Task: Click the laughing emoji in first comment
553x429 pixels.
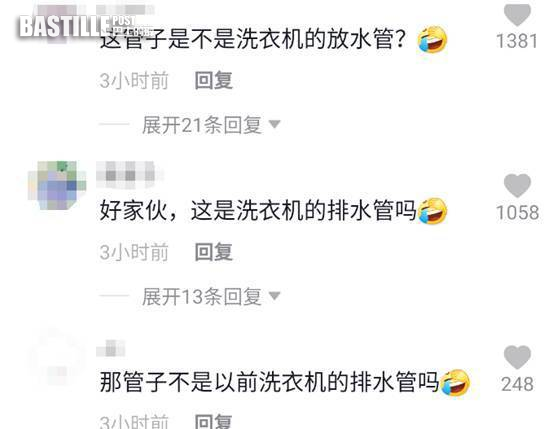Action: 432,40
